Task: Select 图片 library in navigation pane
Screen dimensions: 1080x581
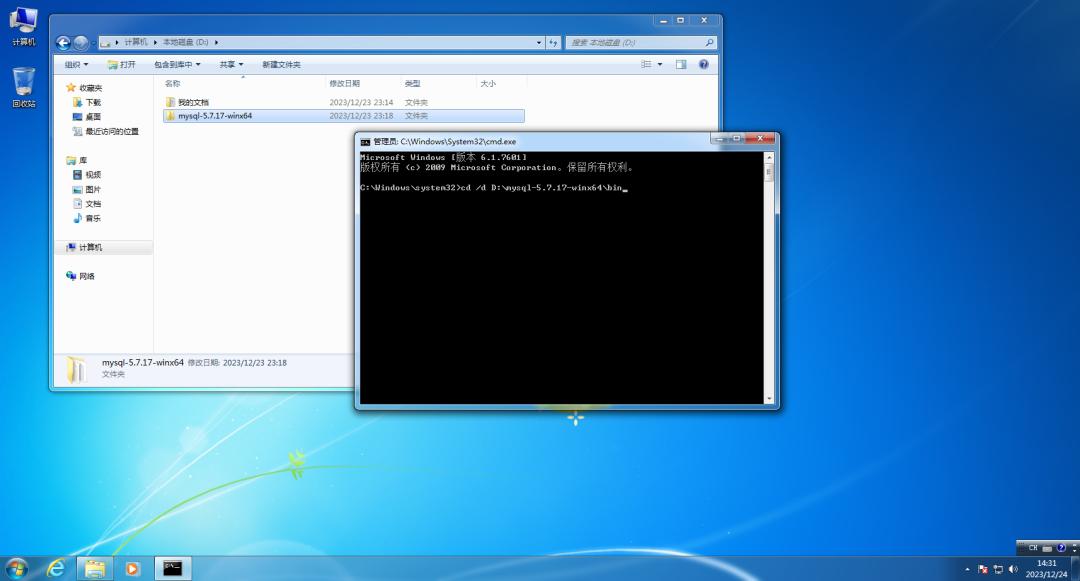Action: 87,189
